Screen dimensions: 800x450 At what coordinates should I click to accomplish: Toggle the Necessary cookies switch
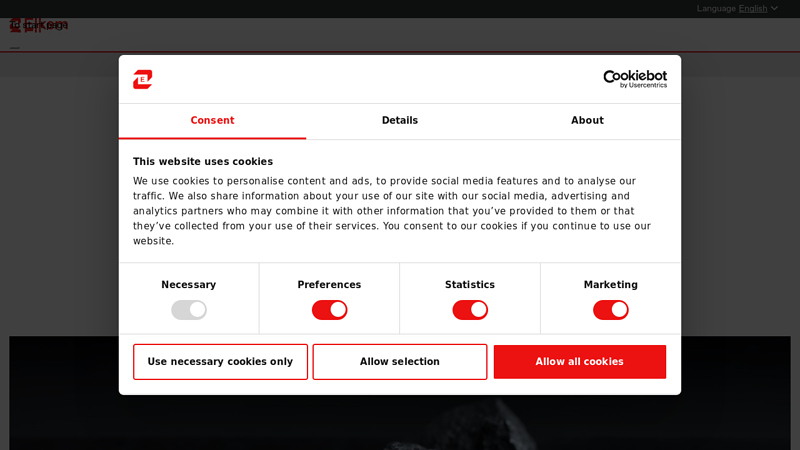click(189, 310)
